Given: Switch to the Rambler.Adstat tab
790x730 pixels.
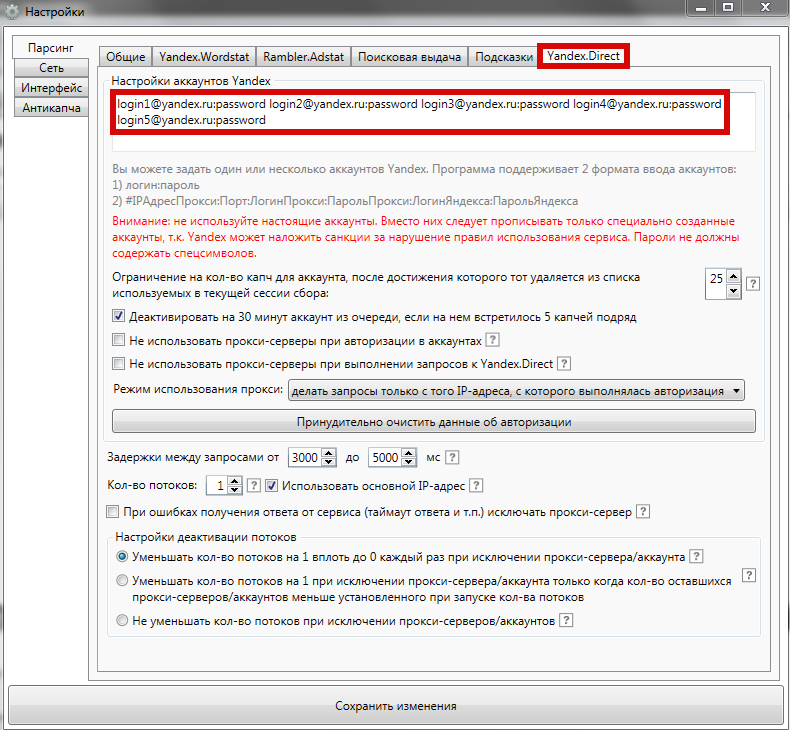Looking at the screenshot, I should 303,56.
